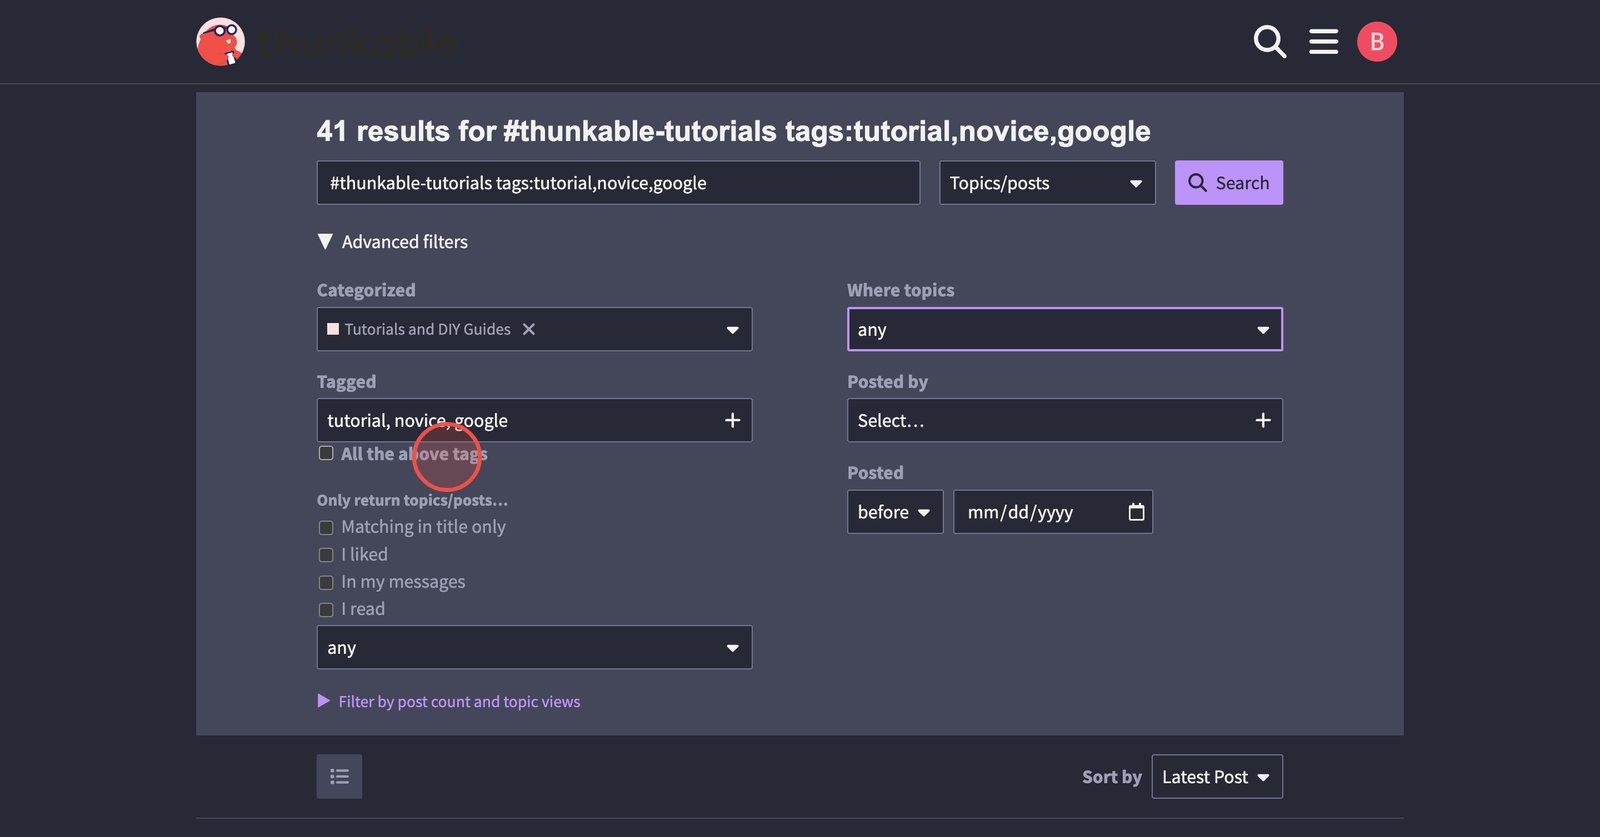This screenshot has width=1600, height=837.
Task: Check the In my messages option
Action: [x=326, y=582]
